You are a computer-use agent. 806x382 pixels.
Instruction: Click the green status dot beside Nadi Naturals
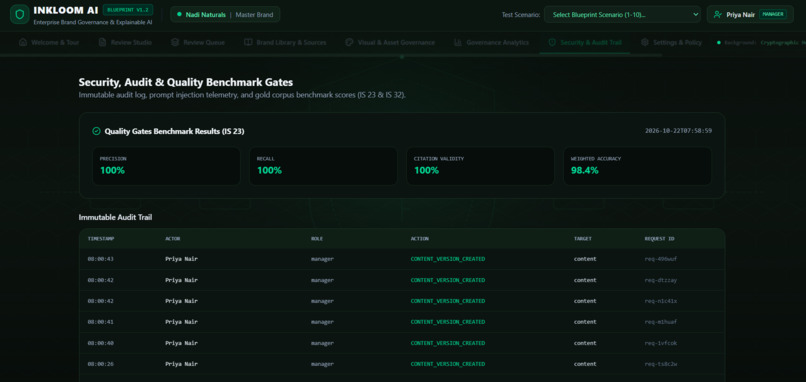click(x=179, y=14)
